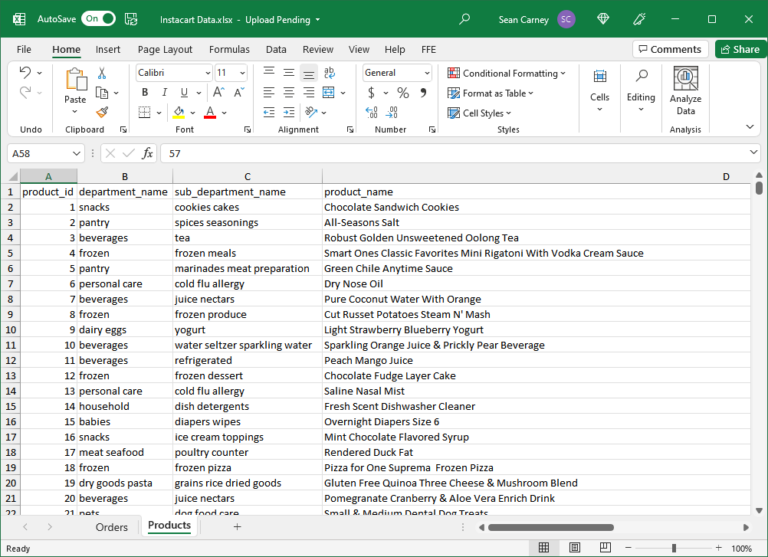This screenshot has height=557, width=768.
Task: Apply Bold formatting
Action: 145,93
